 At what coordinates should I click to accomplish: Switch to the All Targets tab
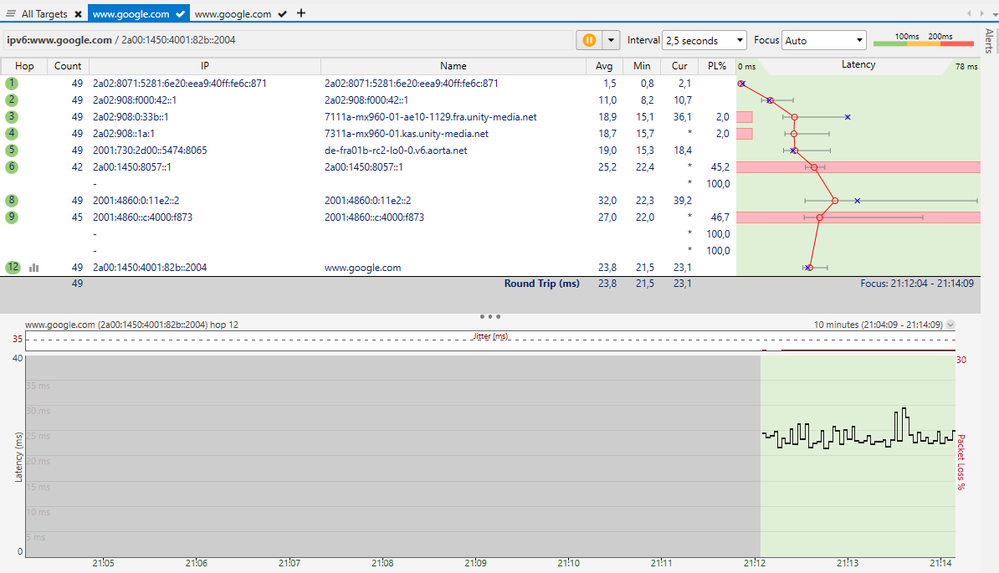click(44, 13)
